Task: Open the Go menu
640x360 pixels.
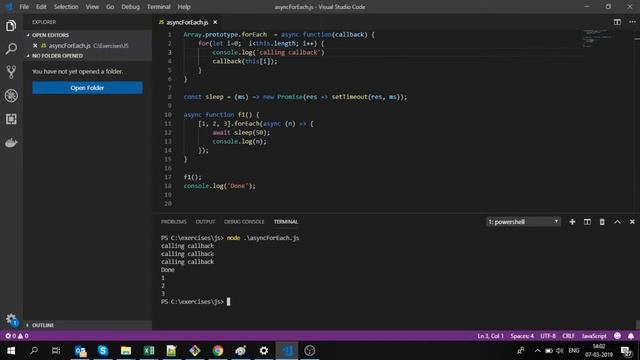Action: click(x=110, y=7)
